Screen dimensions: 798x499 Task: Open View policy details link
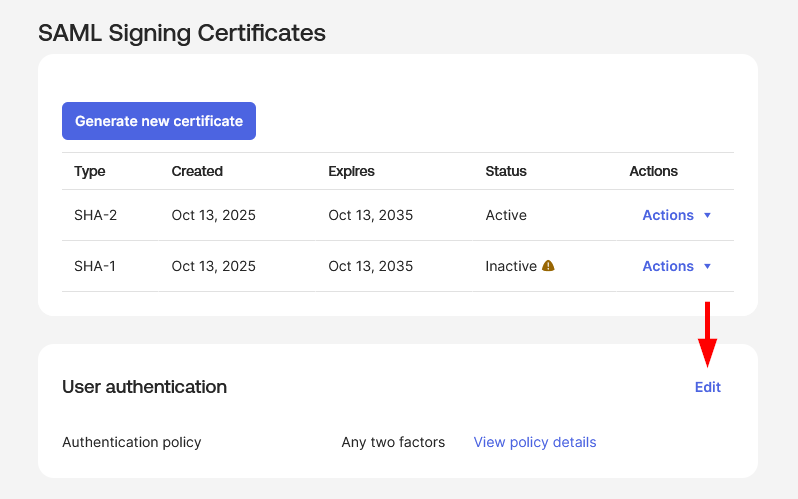(534, 442)
